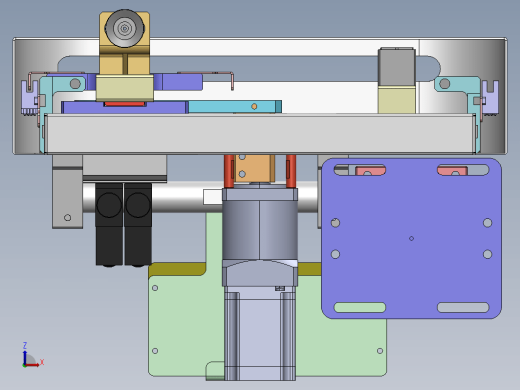Select the cream block under the gray sensor

pyautogui.click(x=397, y=99)
